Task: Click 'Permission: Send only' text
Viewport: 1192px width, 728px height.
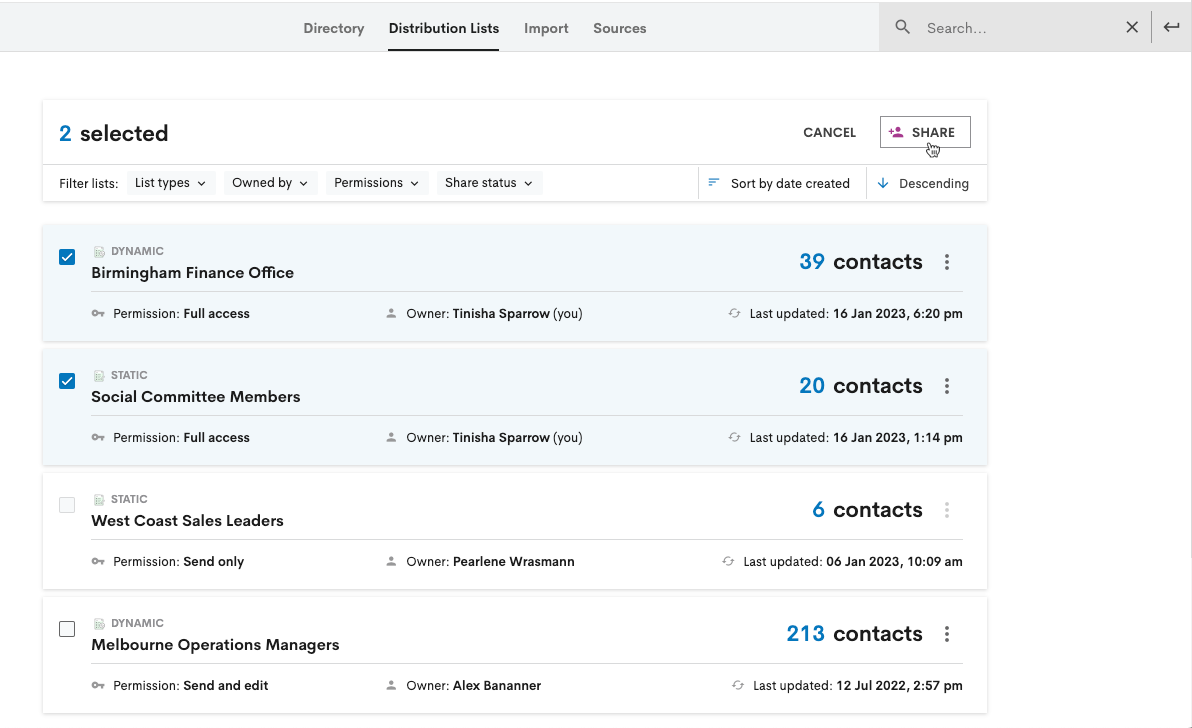Action: point(179,562)
